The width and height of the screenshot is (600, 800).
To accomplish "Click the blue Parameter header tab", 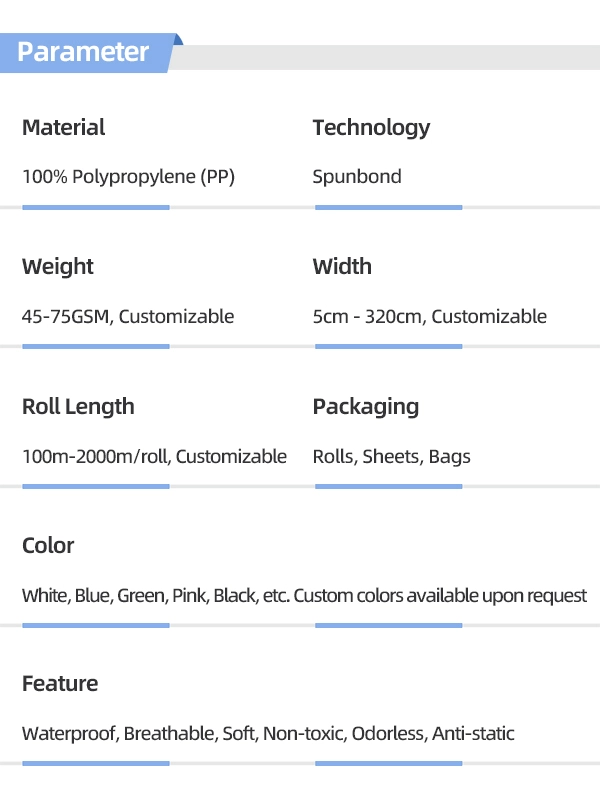I will pos(85,52).
